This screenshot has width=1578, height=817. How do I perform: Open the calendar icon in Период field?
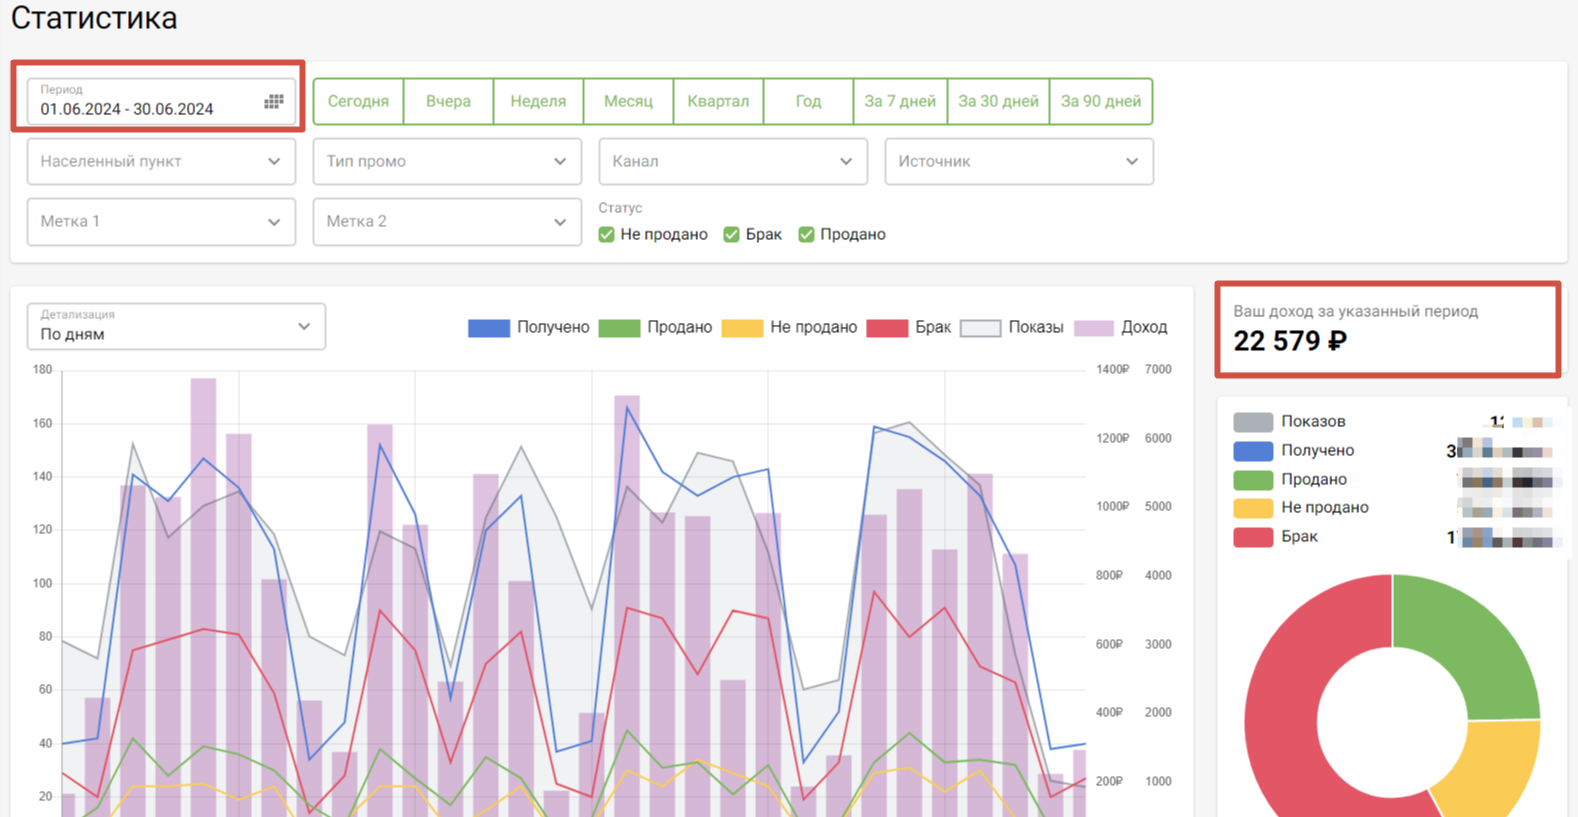click(273, 101)
